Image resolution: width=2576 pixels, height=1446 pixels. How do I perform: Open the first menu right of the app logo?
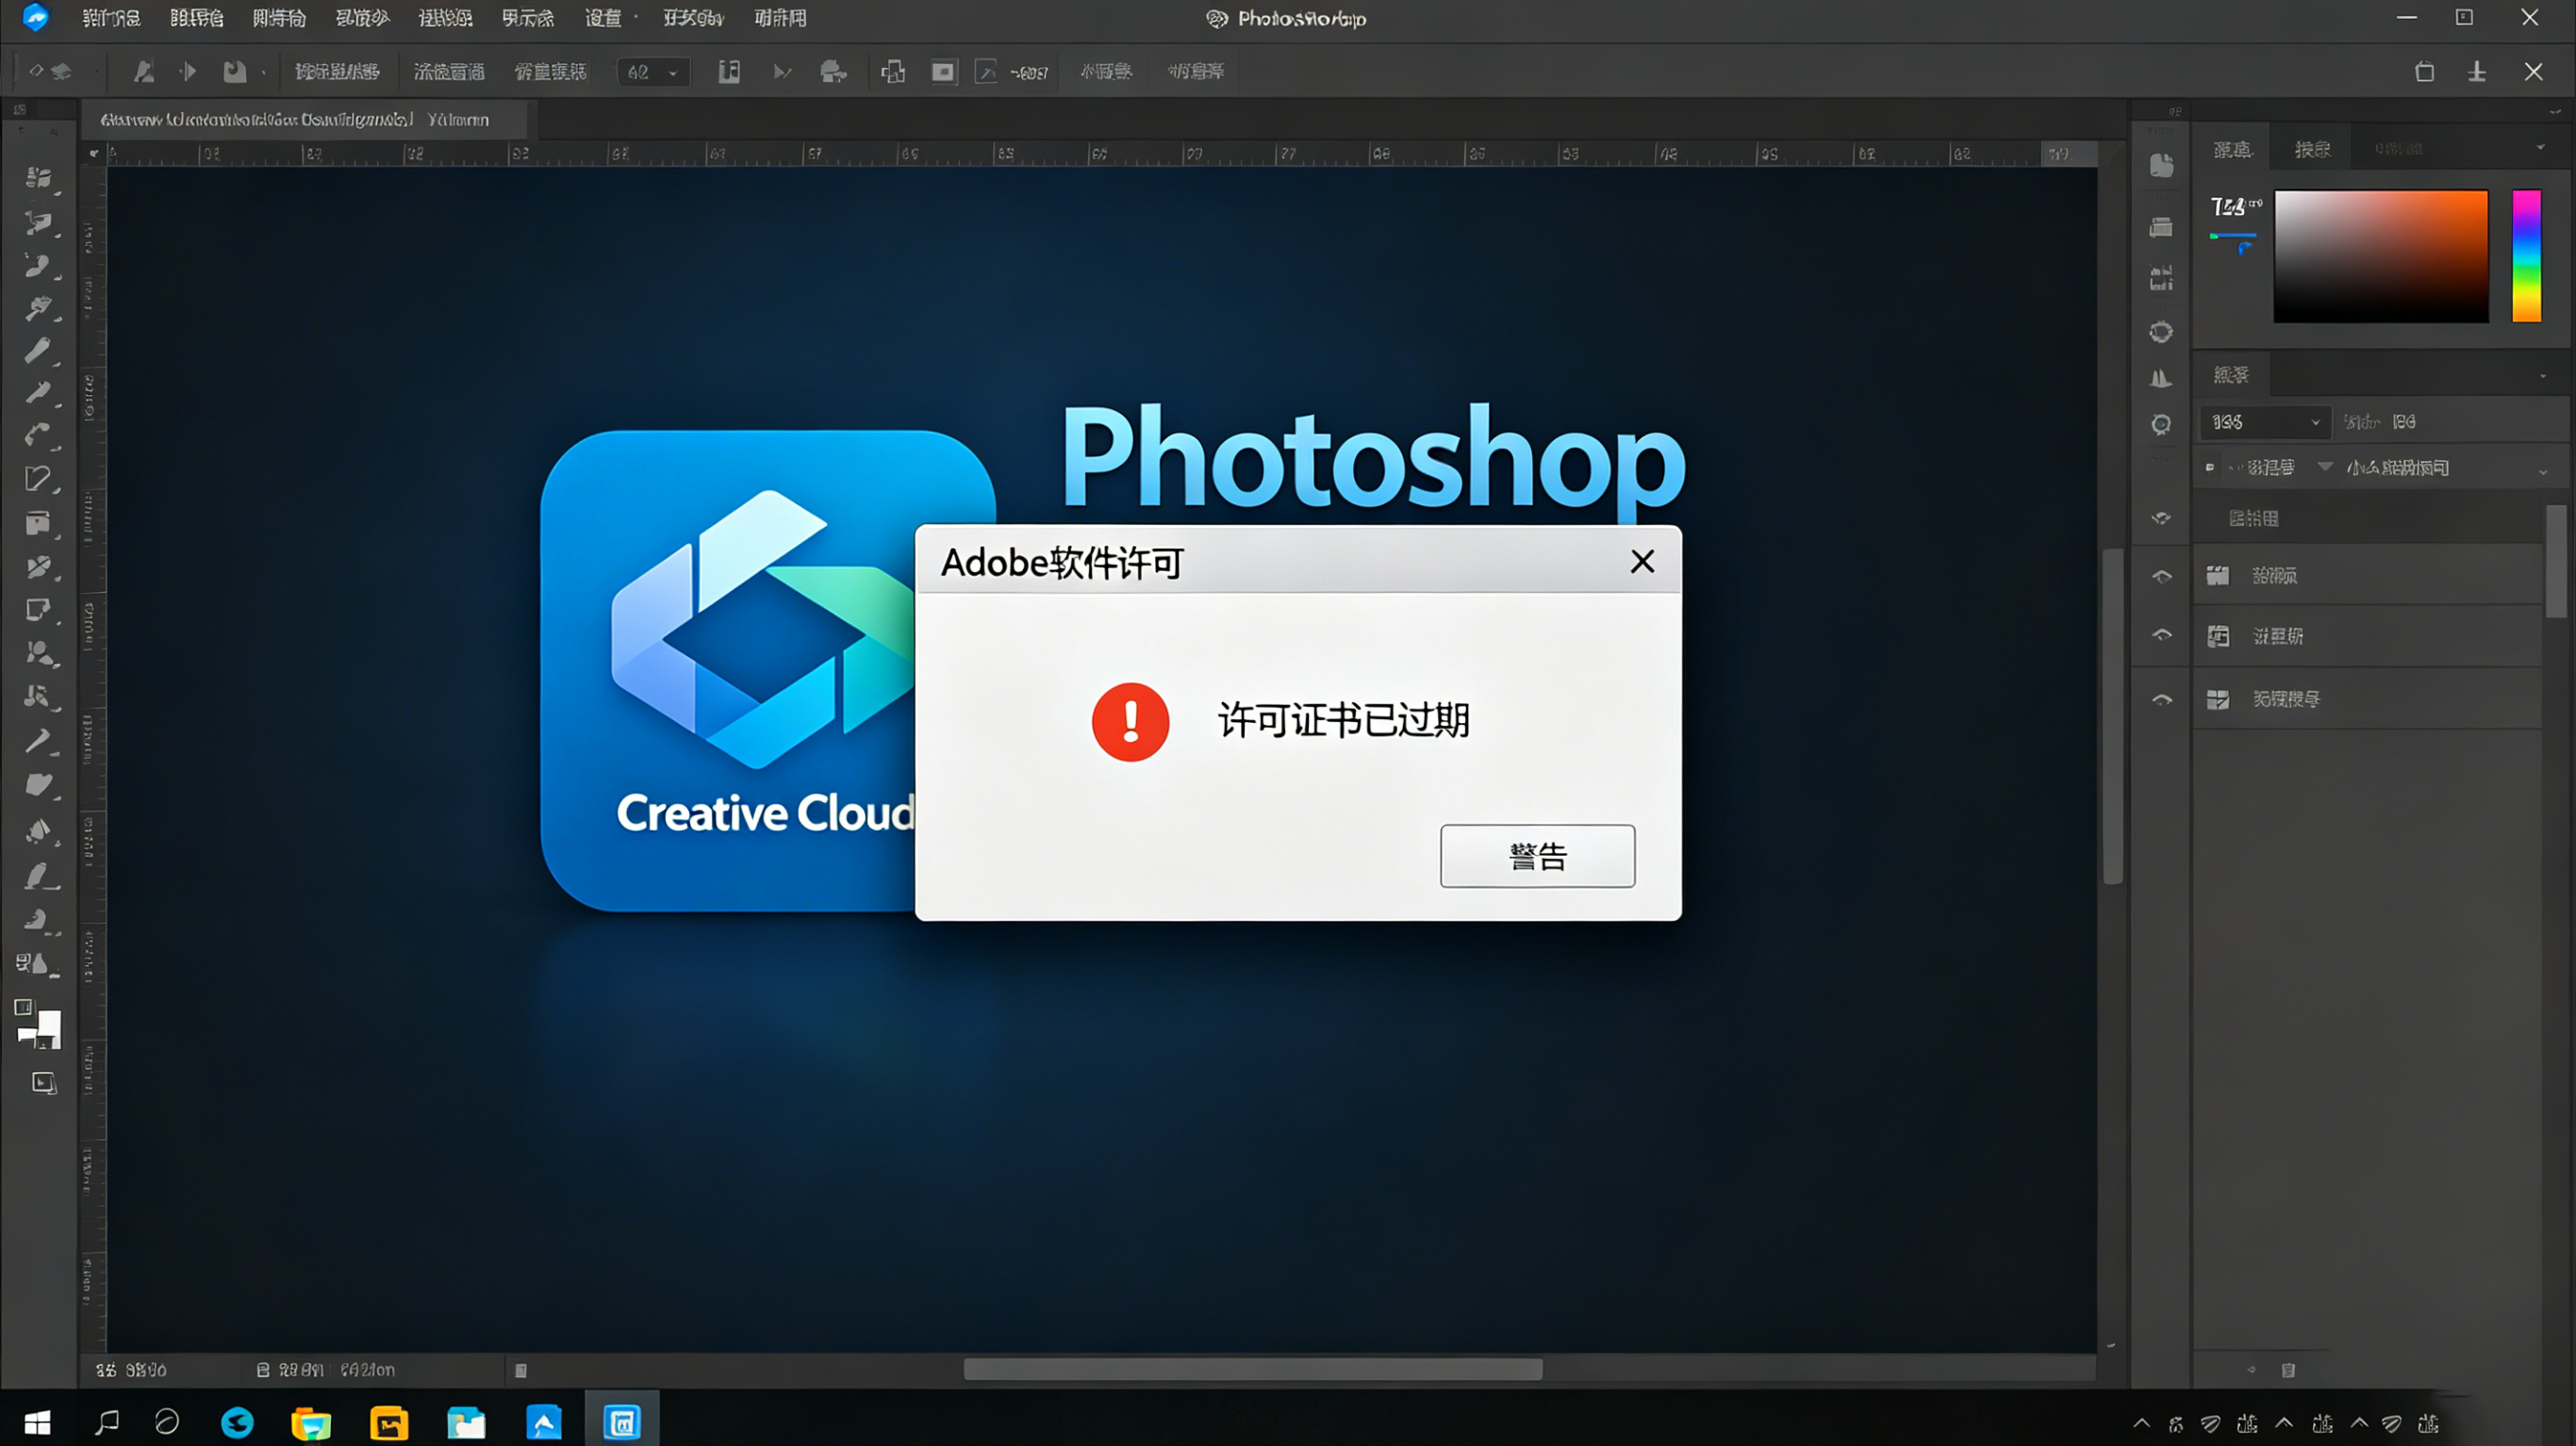(x=110, y=18)
